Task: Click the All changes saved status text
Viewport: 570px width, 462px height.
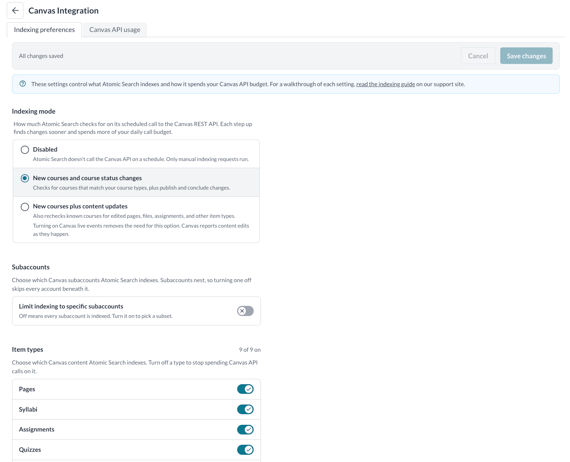Action: [41, 56]
